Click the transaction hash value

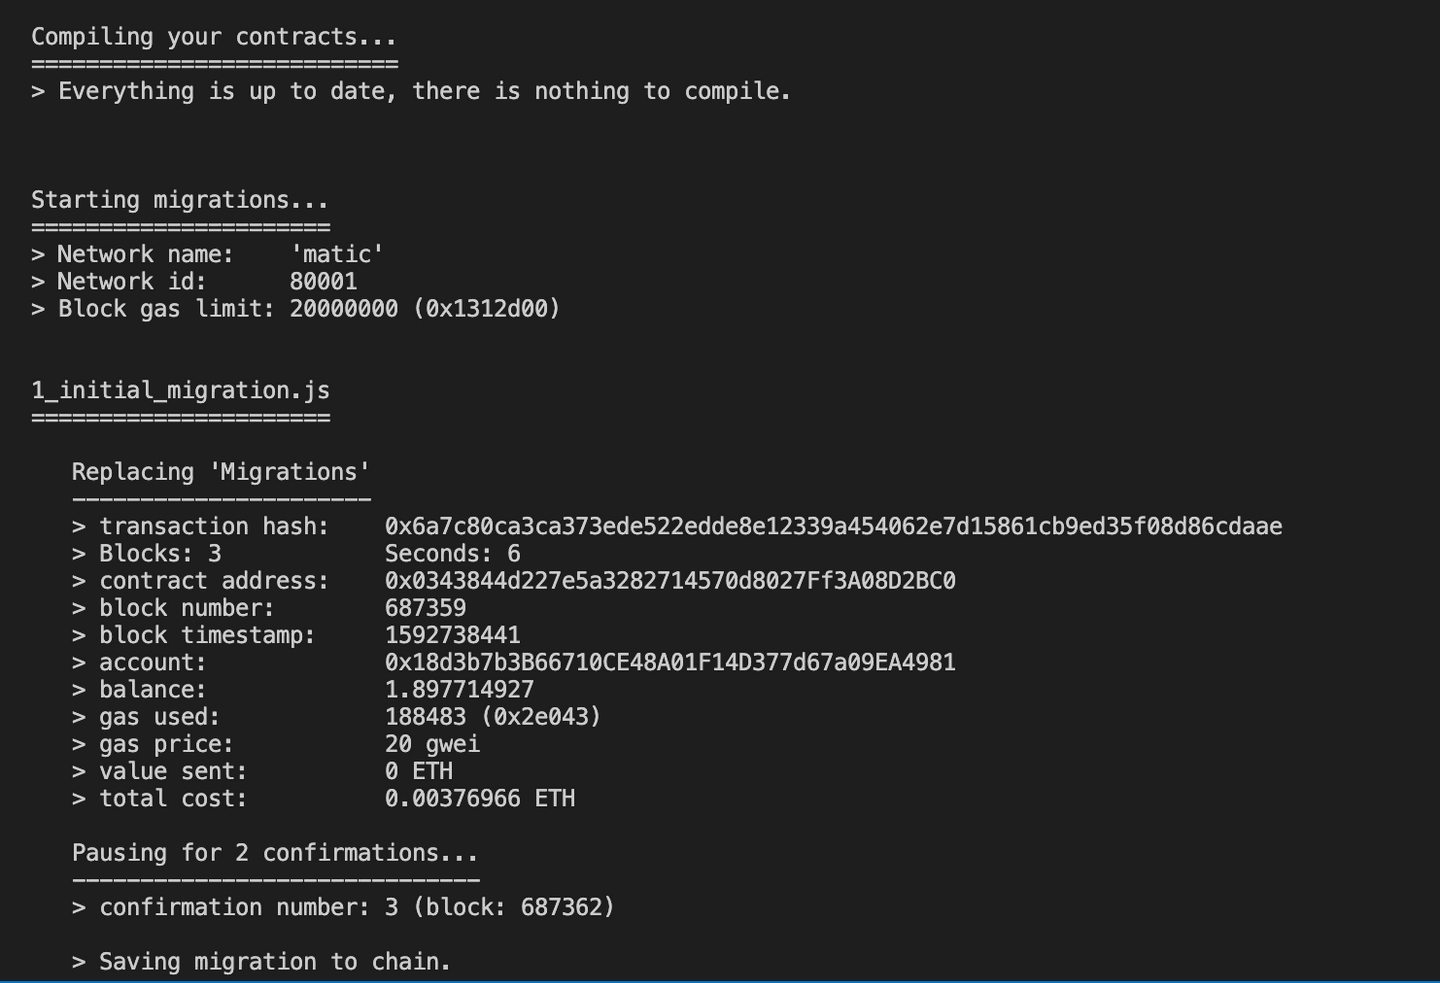click(833, 527)
